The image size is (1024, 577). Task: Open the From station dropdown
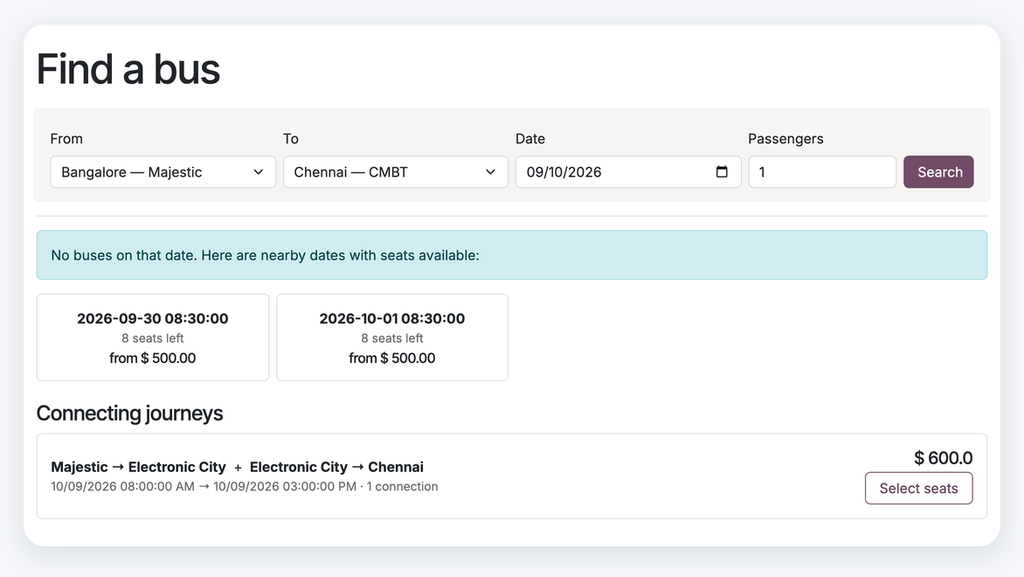pyautogui.click(x=163, y=172)
